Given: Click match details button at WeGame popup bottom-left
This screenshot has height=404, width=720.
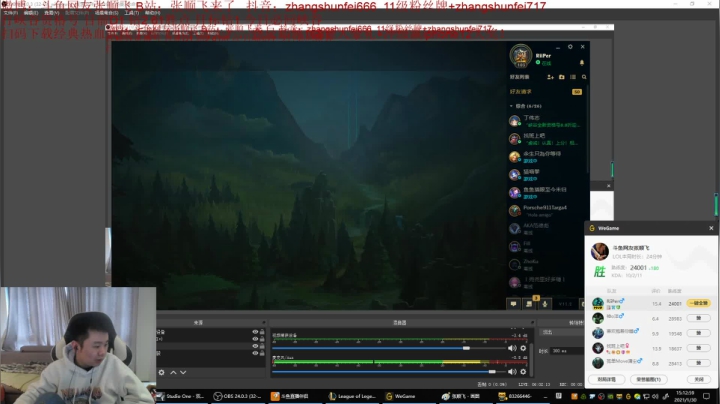Looking at the screenshot, I should (607, 379).
